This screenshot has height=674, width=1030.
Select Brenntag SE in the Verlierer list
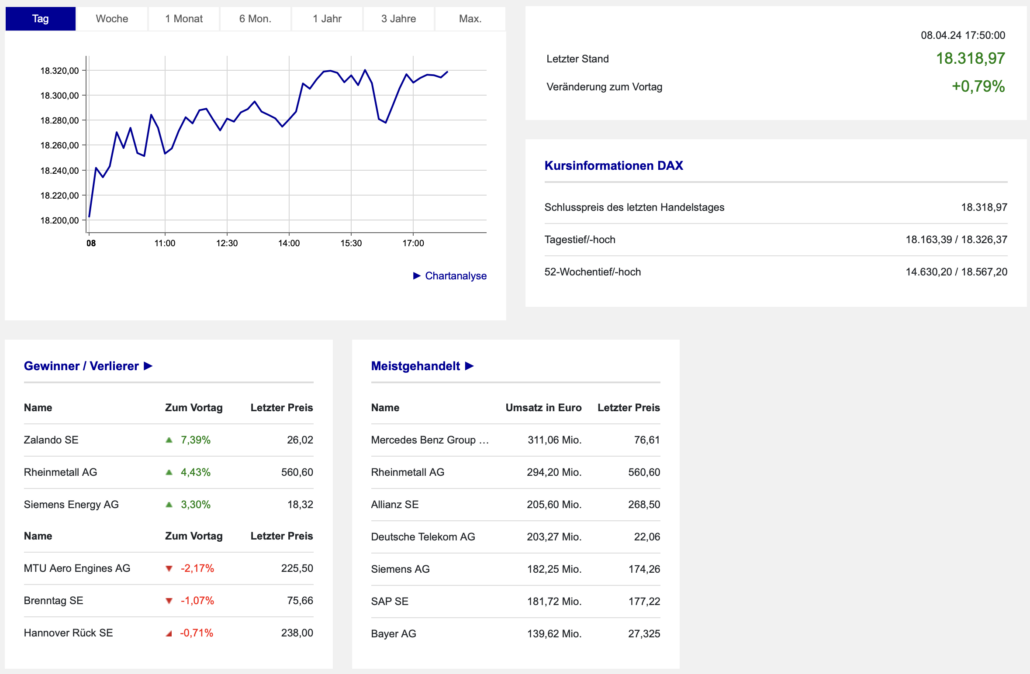[x=53, y=600]
